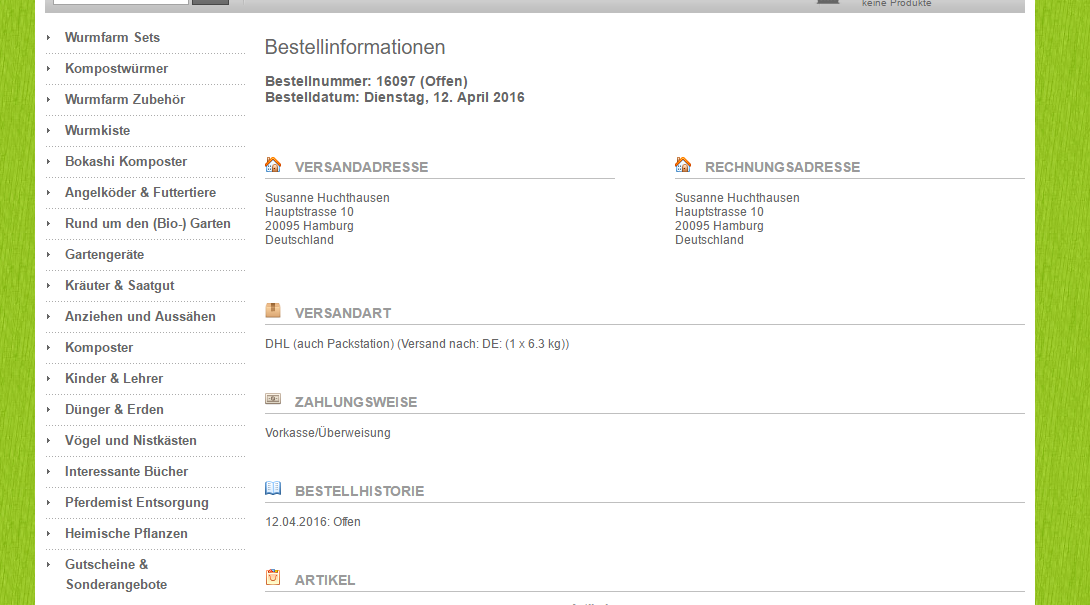Click the open book icon beside Bestellhistorie
The height and width of the screenshot is (605, 1090).
[x=273, y=489]
